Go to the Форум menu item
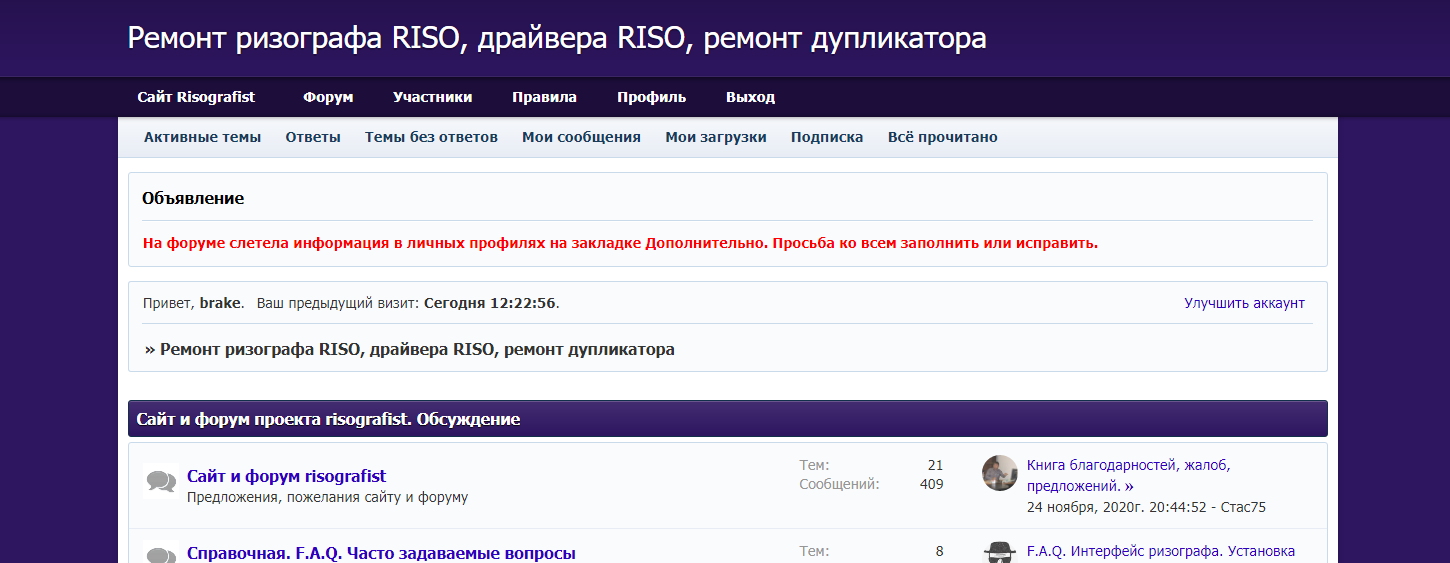1450x563 pixels. click(328, 97)
